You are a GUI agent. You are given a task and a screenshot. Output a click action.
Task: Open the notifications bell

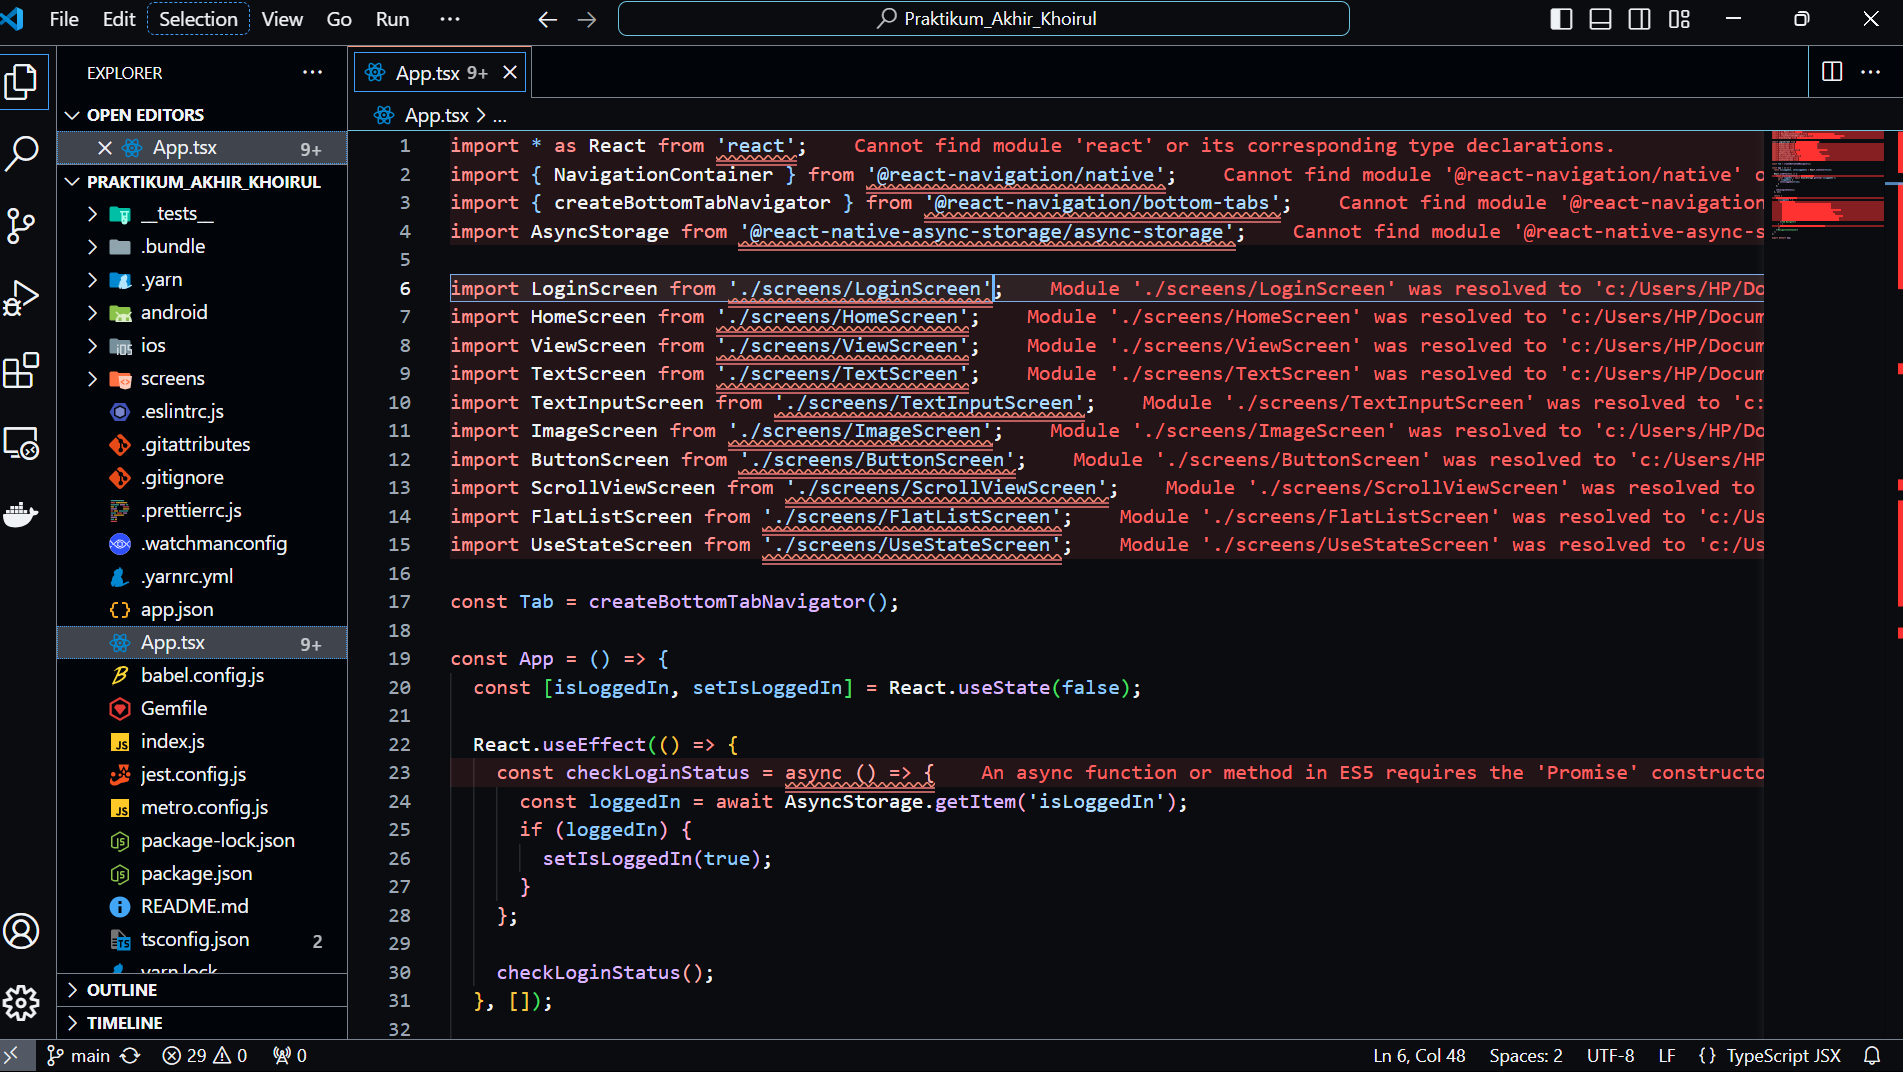pyautogui.click(x=1872, y=1055)
